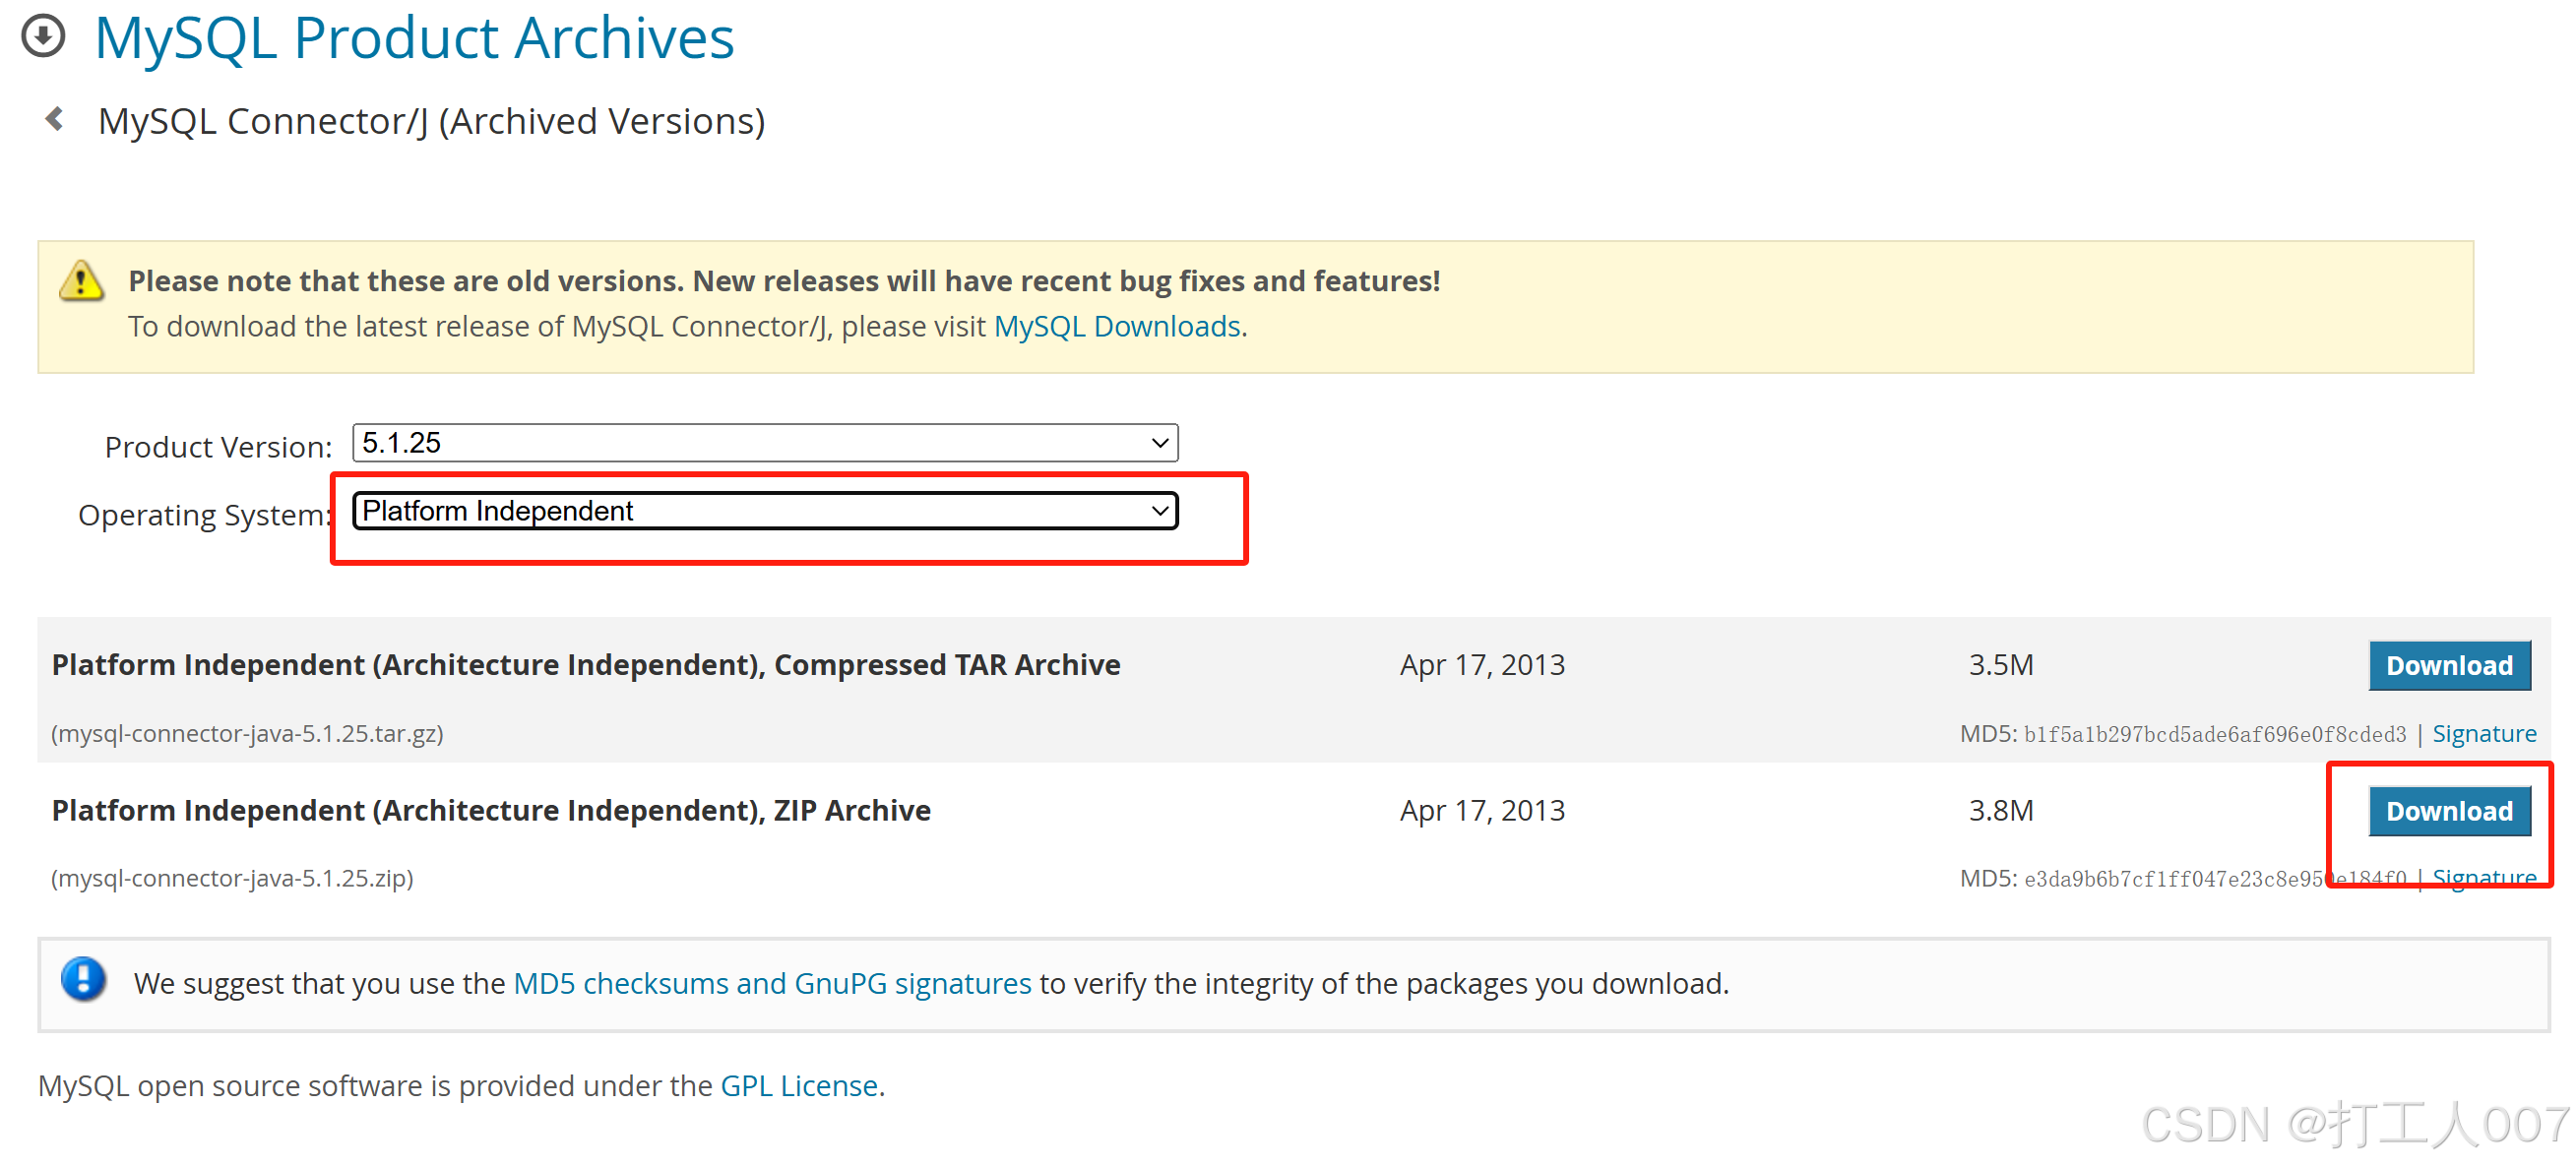The image size is (2576, 1166).
Task: Click the mysql-connector-java-5.1.25.zip filename text
Action: click(x=232, y=878)
